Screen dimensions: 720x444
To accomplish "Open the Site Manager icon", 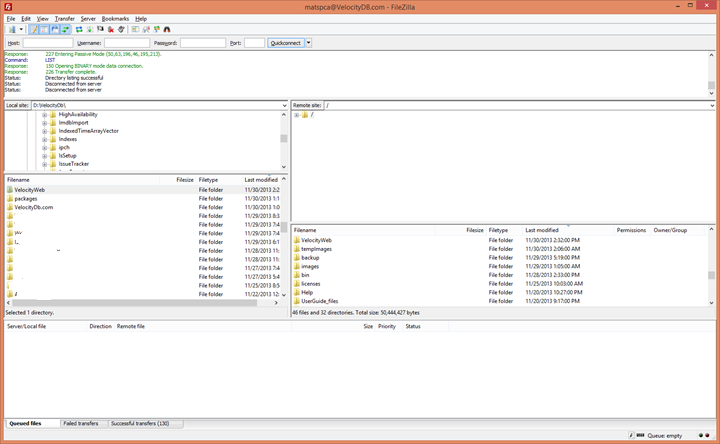I will coord(12,29).
